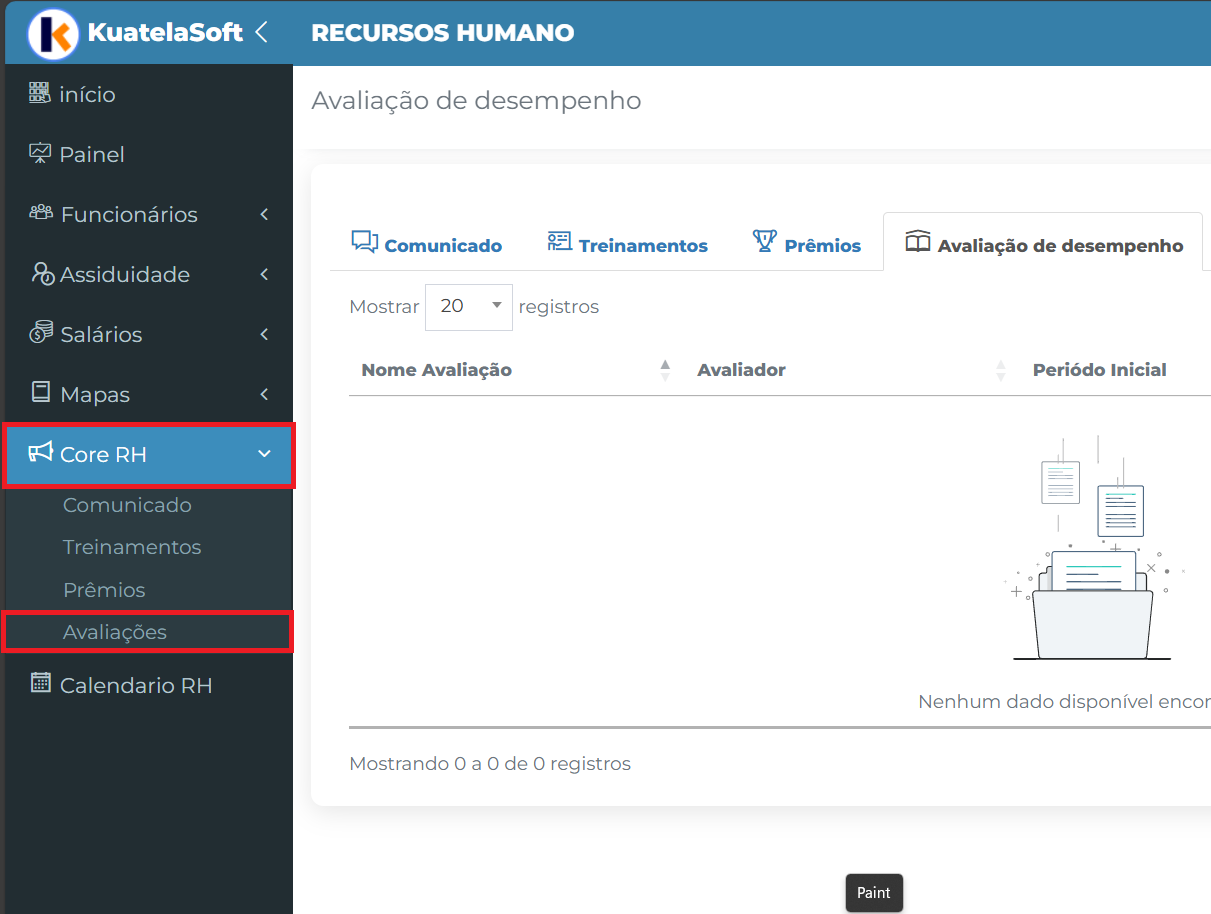1211x914 pixels.
Task: Collapse the Core RH menu chevron
Action: tap(264, 454)
